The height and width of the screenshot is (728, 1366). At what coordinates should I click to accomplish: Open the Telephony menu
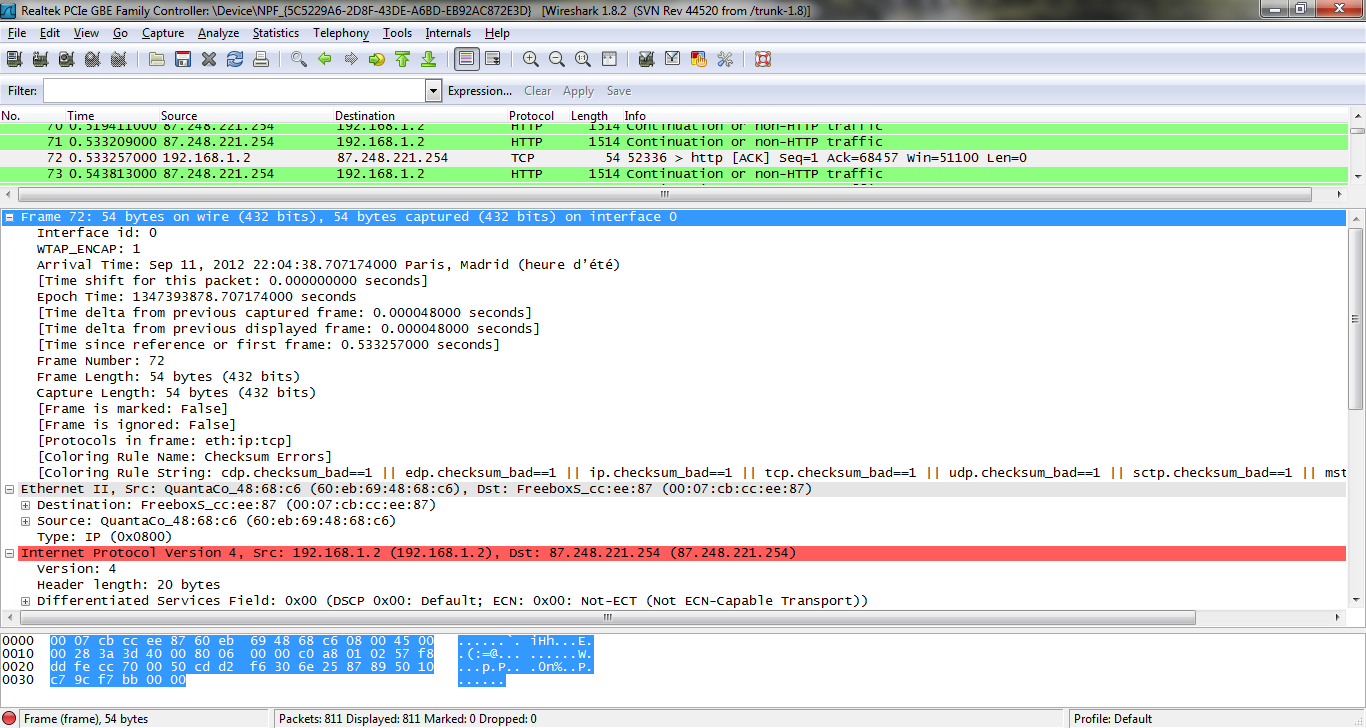[340, 33]
